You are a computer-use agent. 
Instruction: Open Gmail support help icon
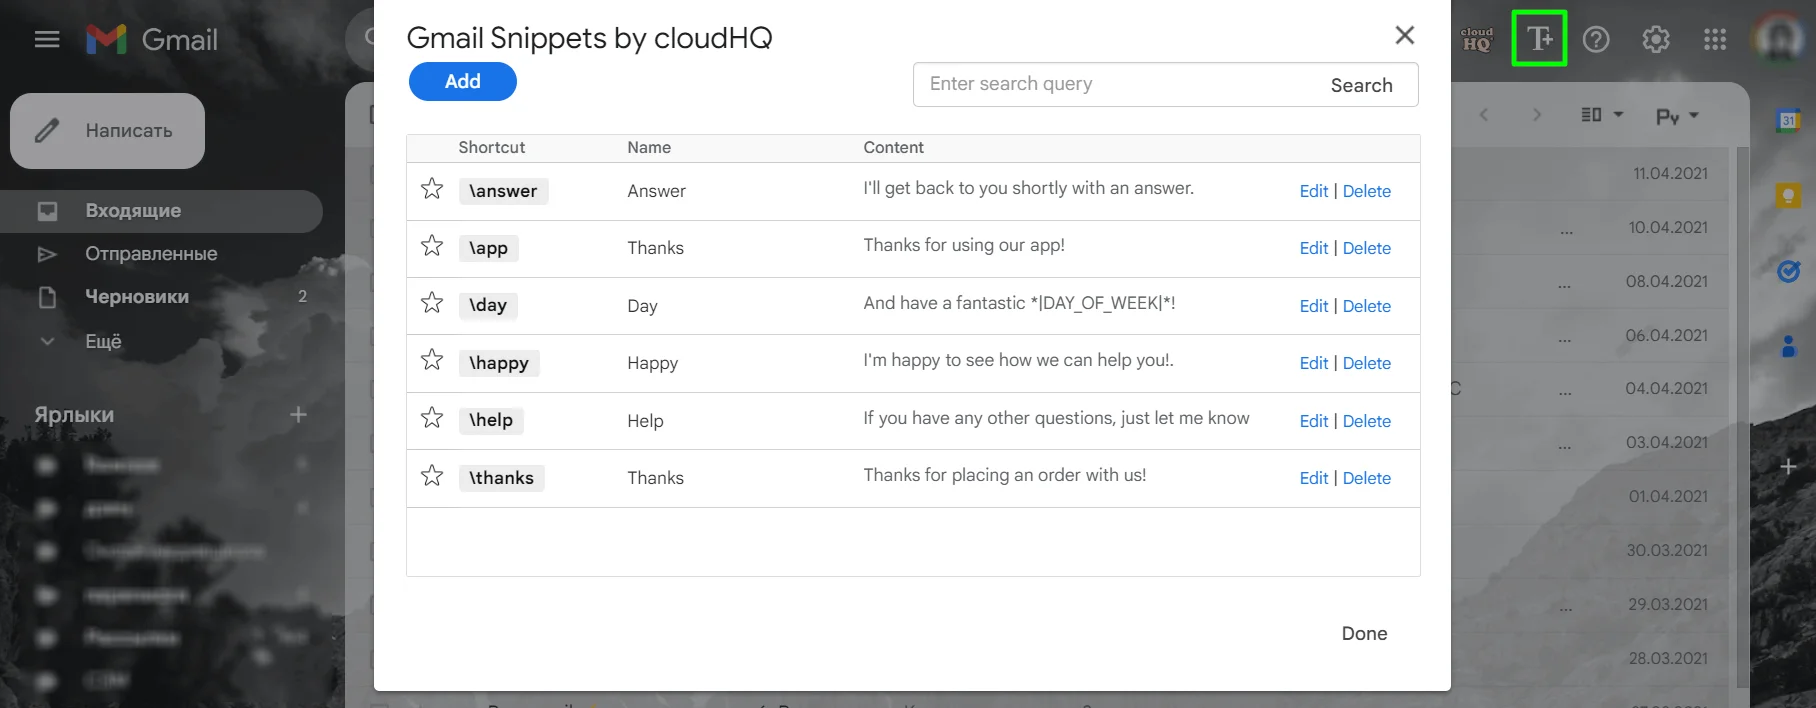(x=1596, y=39)
